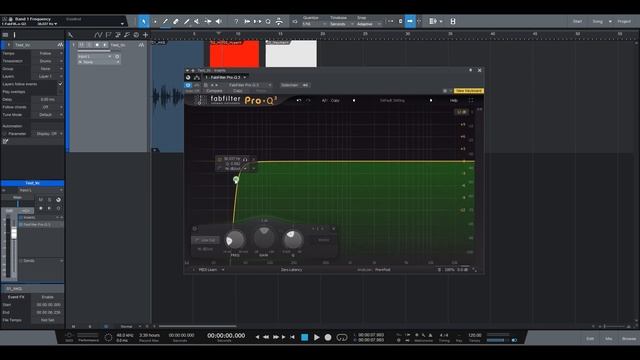Add a new track with plus icon
This screenshot has height=360, width=640.
(145, 35)
